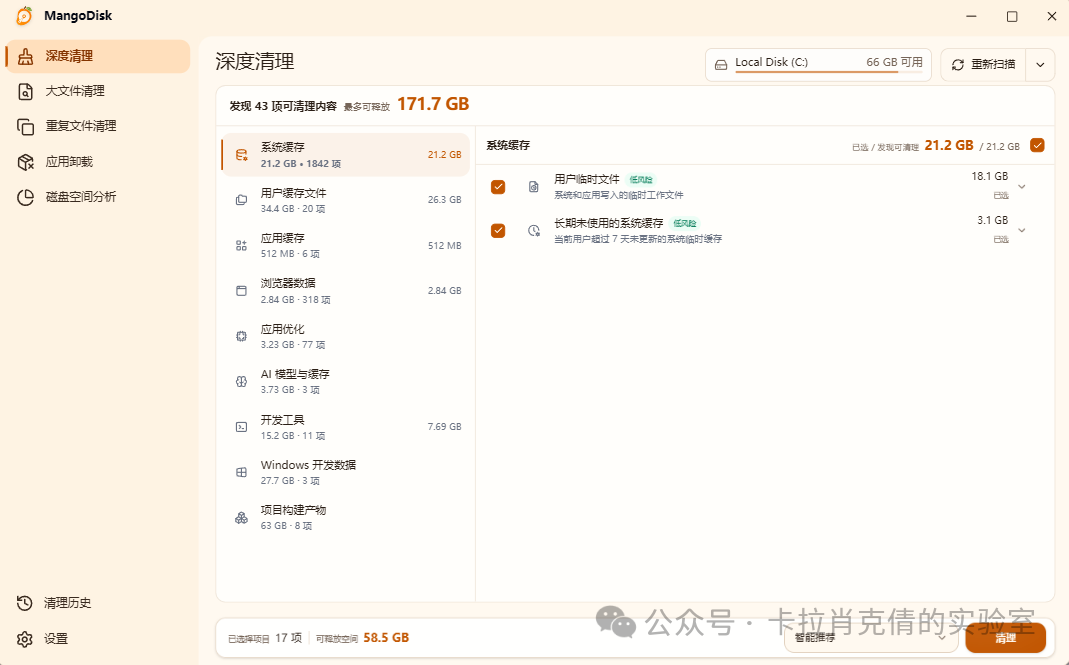1069x665 pixels.
Task: Click the 66 GB 可用 label
Action: tap(894, 62)
